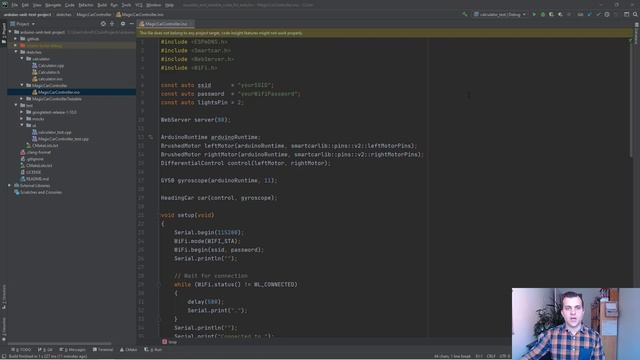Open Project panel settings gear

pos(122,24)
